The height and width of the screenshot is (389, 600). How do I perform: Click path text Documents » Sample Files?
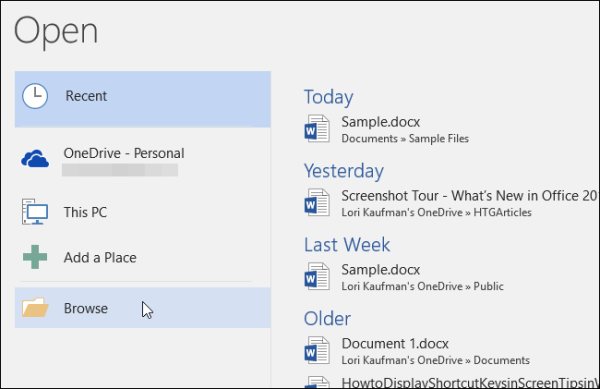(405, 138)
